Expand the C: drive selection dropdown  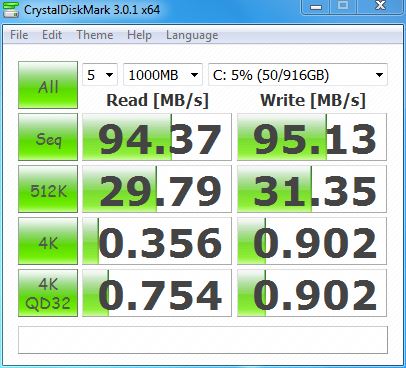click(x=298, y=75)
